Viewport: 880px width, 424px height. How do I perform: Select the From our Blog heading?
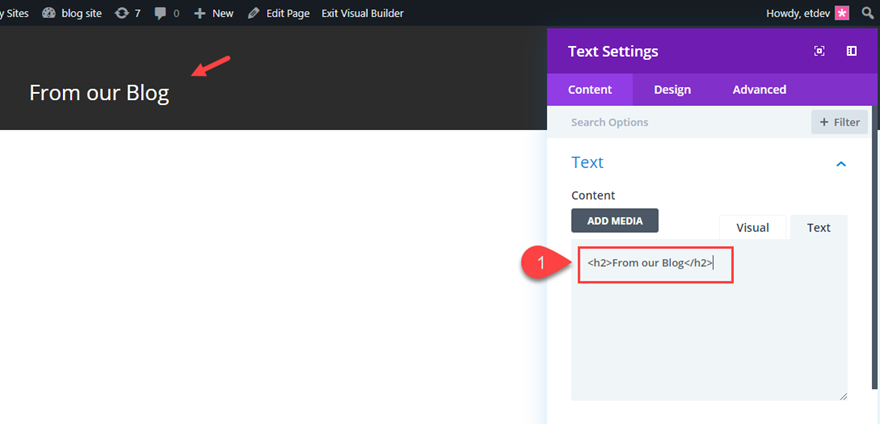point(99,93)
